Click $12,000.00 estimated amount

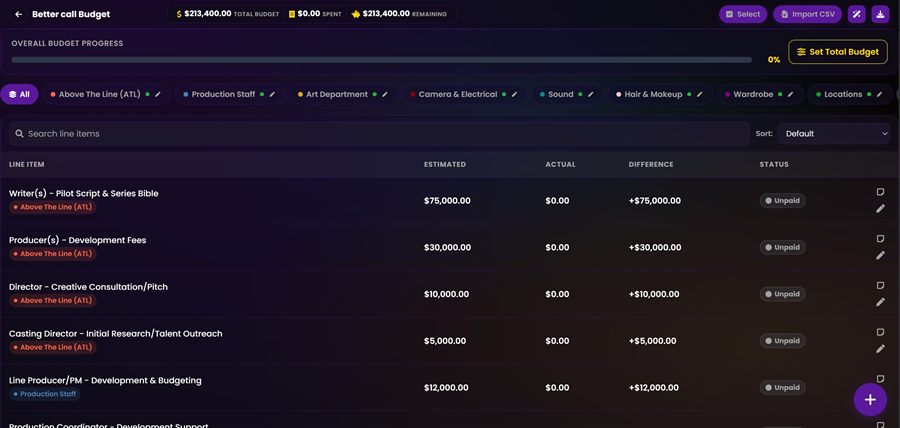point(446,388)
